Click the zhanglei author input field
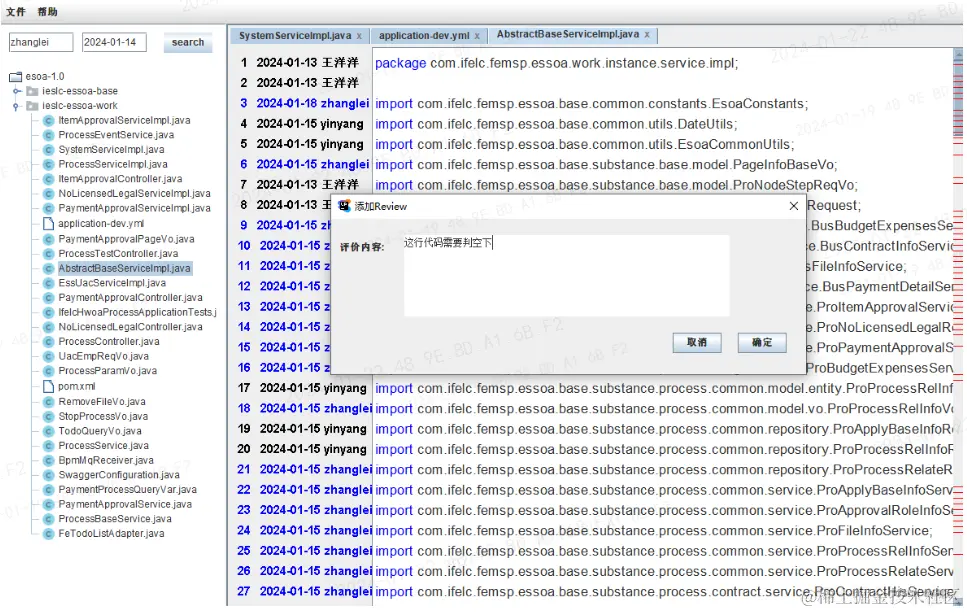This screenshot has height=613, width=967. pyautogui.click(x=41, y=42)
